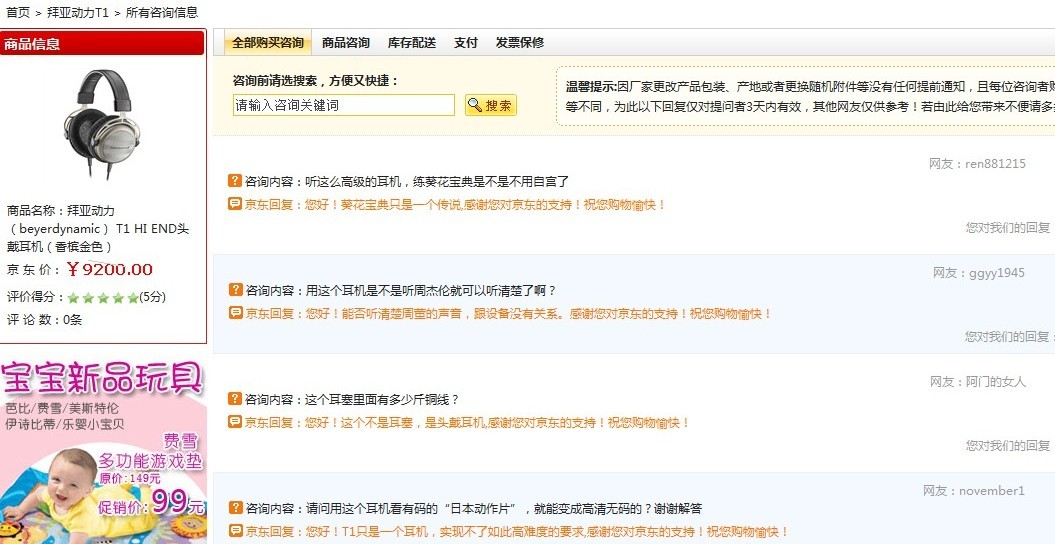Click the consultation keyword search input field
The height and width of the screenshot is (544, 1055).
343,105
